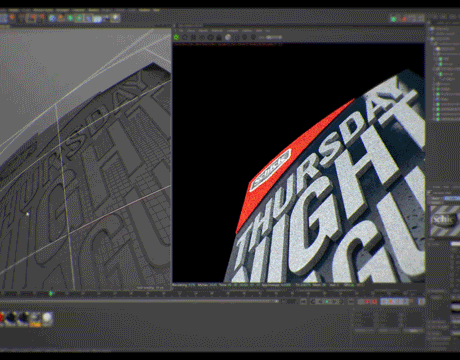This screenshot has height=360, width=460.
Task: Toggle the first green visibility dot in object manager
Action: (x=441, y=59)
